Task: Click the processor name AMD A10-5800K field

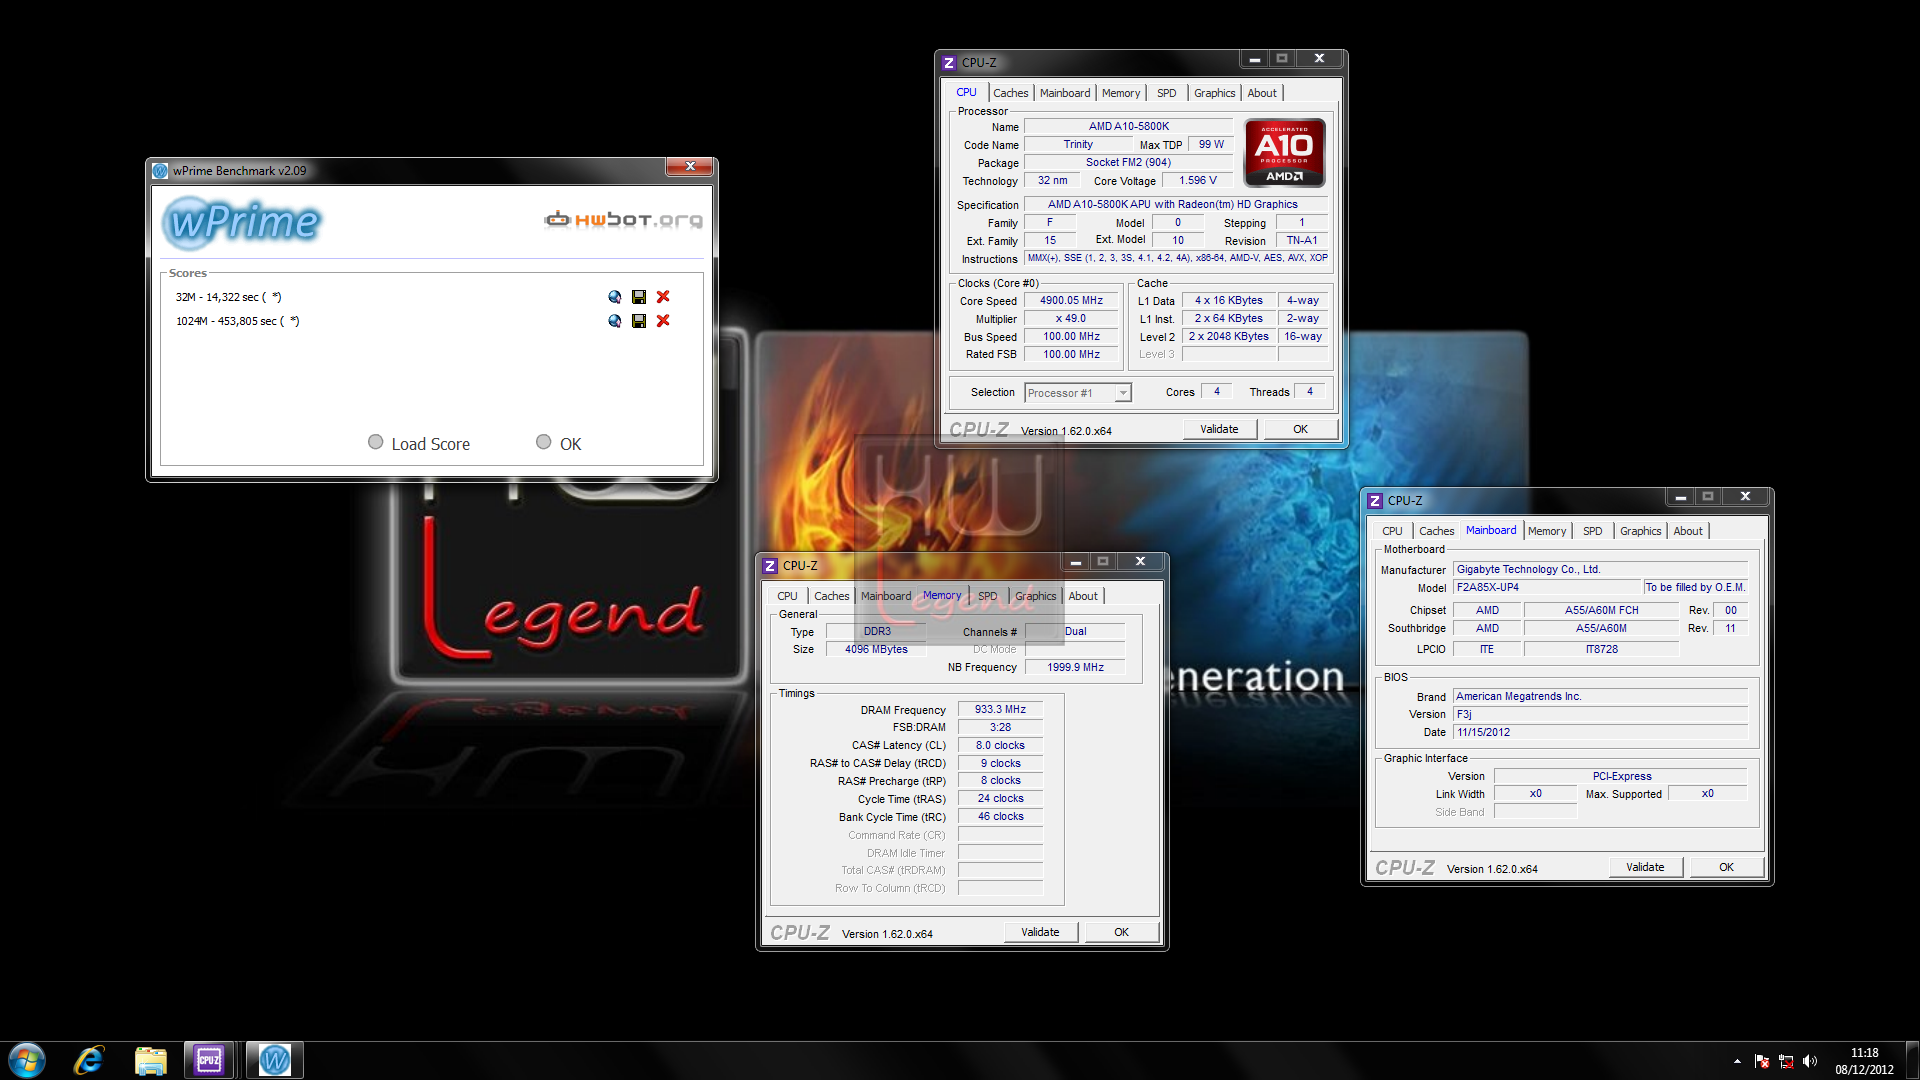Action: 1128,126
